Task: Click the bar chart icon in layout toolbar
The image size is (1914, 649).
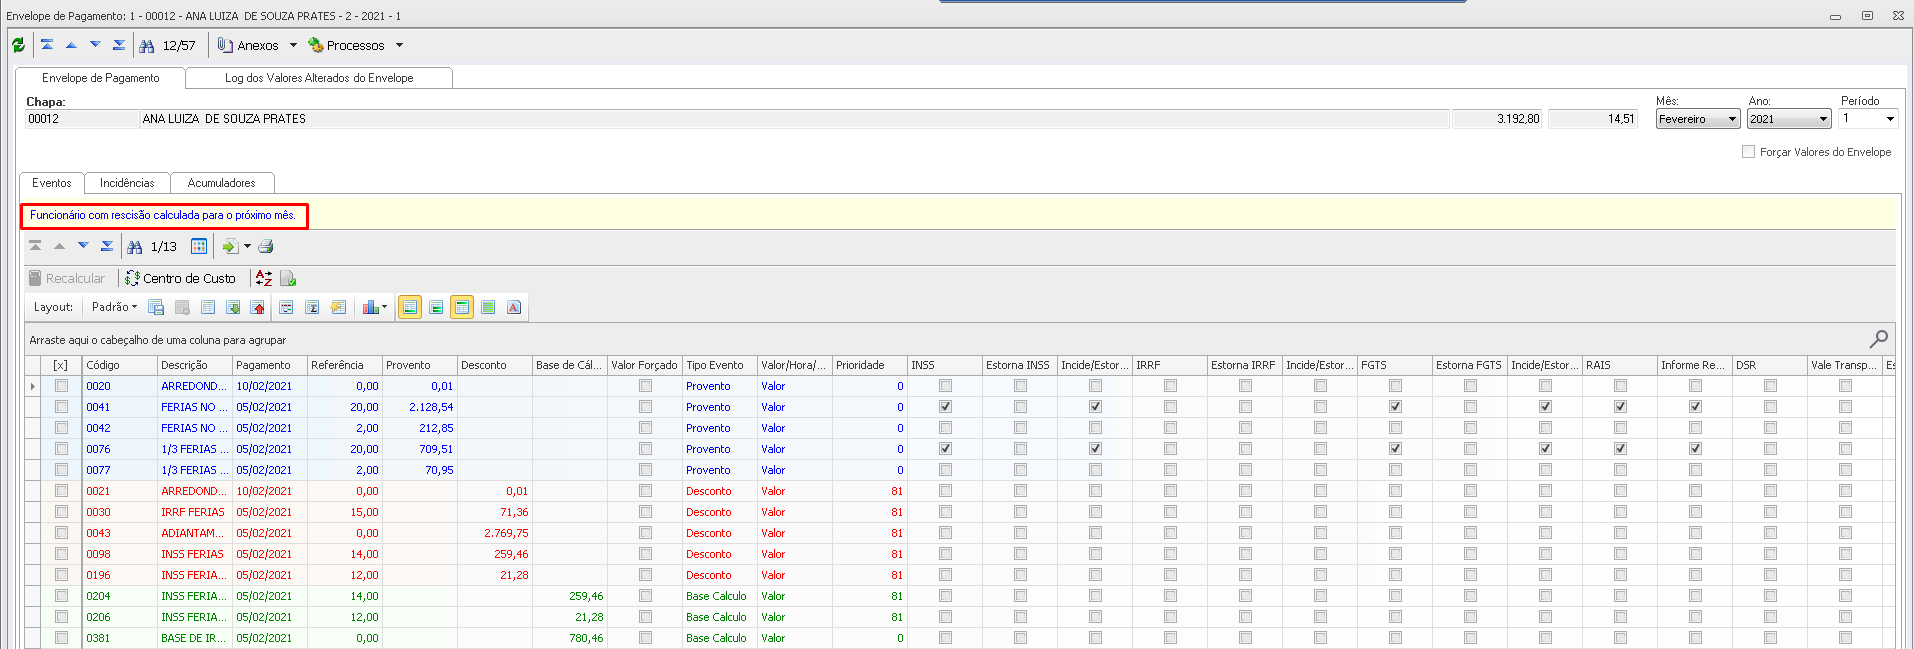Action: (370, 307)
